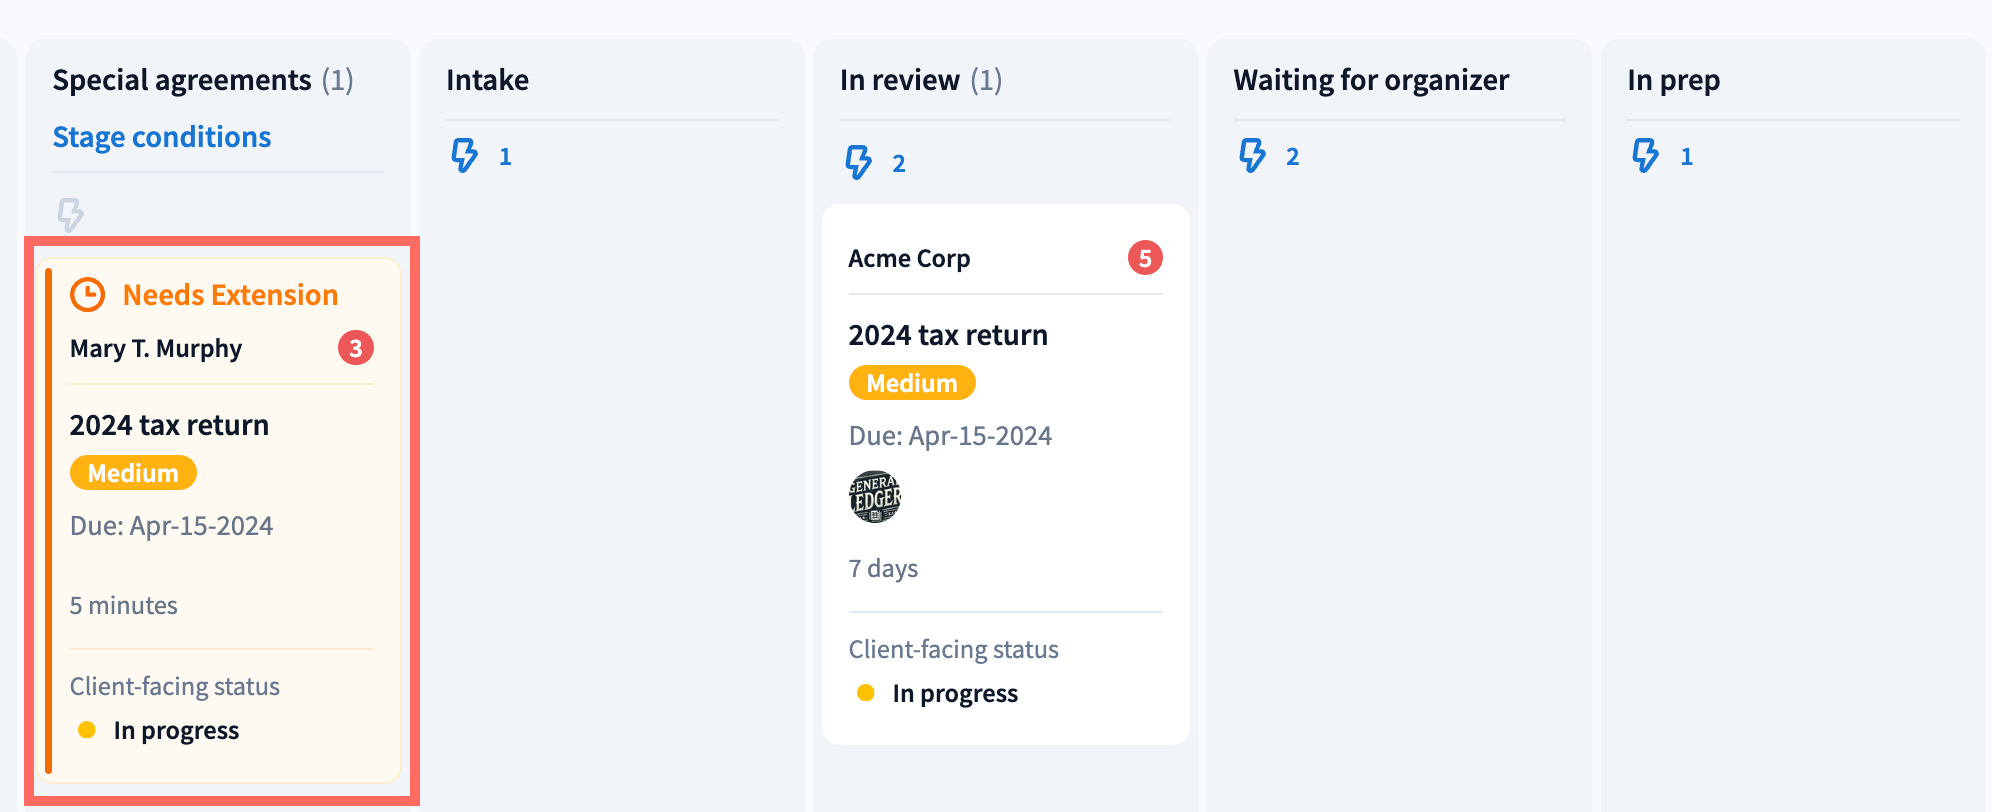Click the Waiting for organizer stage header
Image resolution: width=1992 pixels, height=812 pixels.
[1371, 80]
